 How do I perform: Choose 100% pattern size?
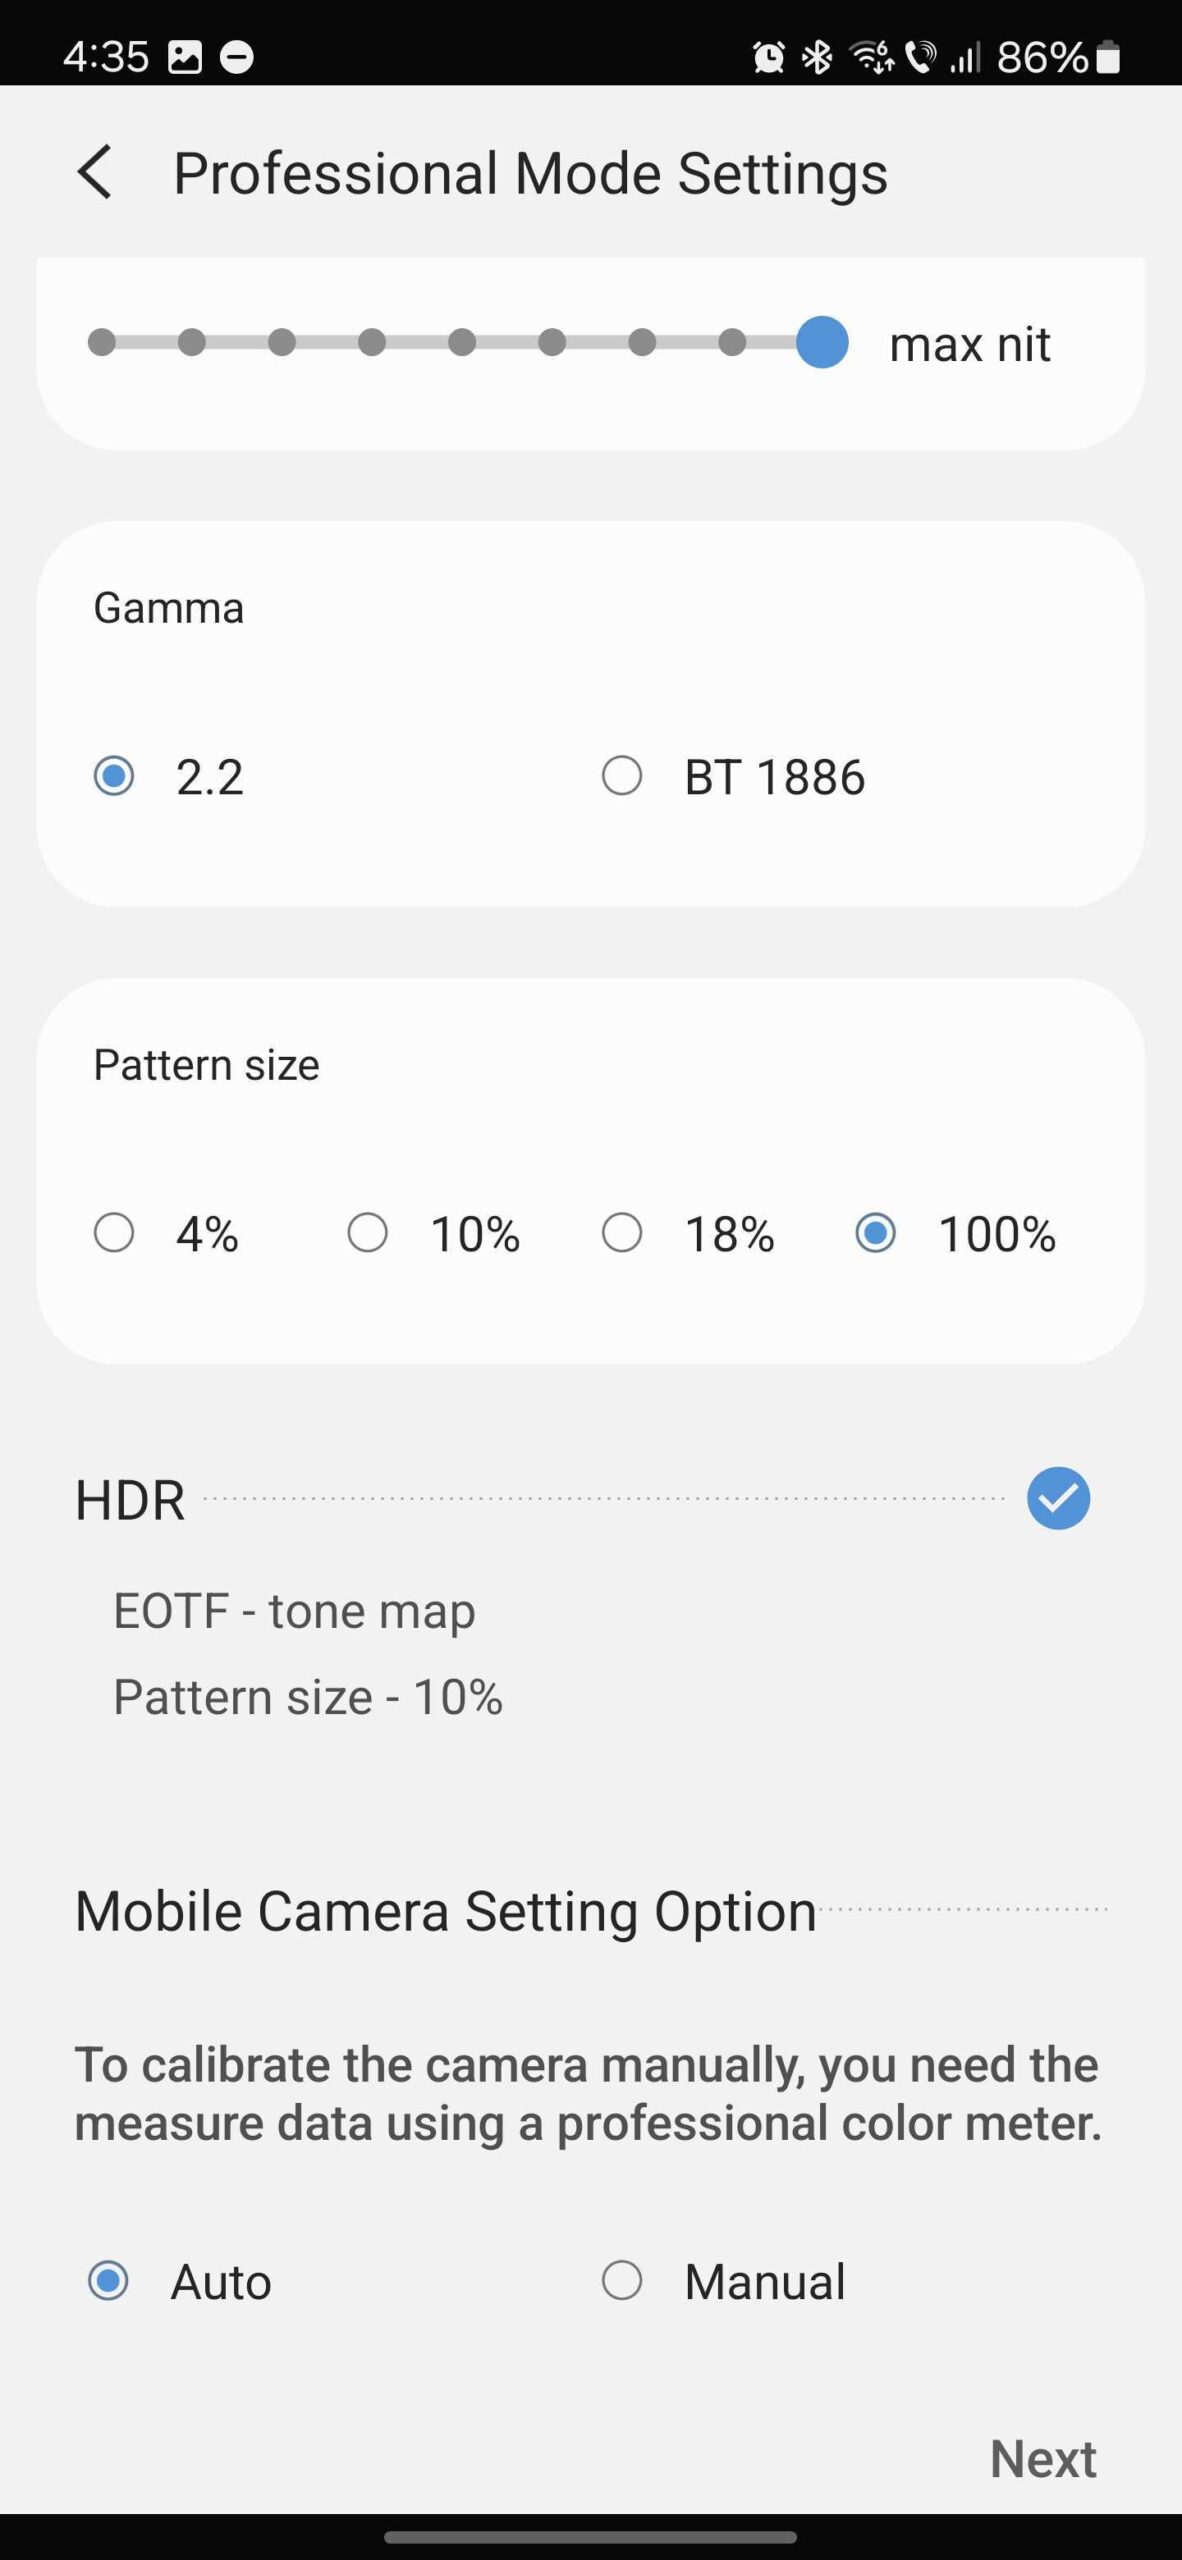tap(876, 1233)
